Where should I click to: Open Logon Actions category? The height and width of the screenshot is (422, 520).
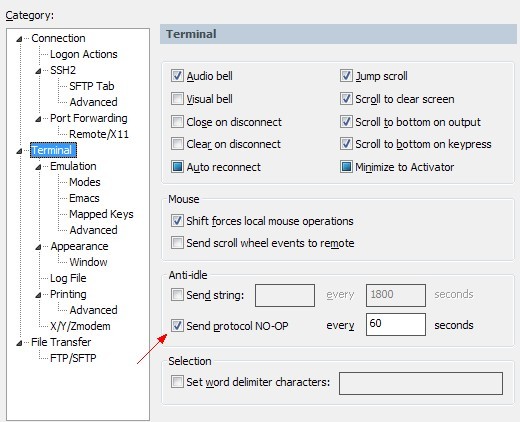pyautogui.click(x=84, y=54)
